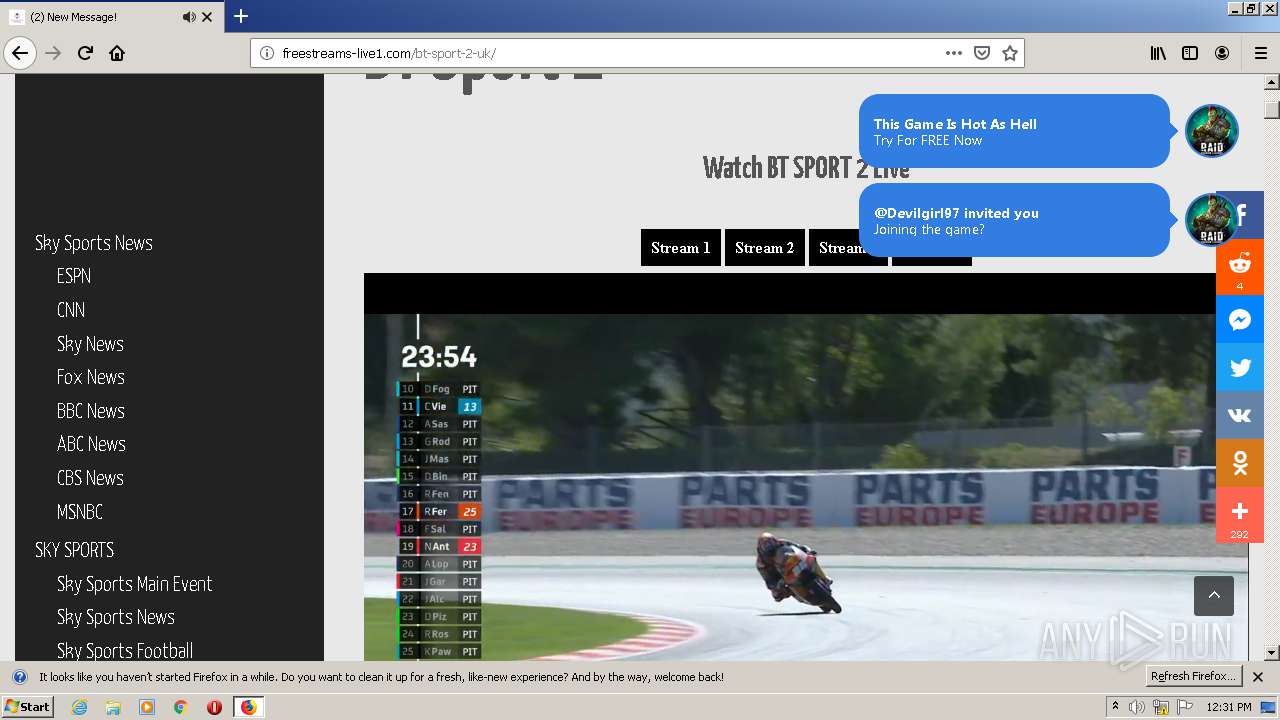Click 'This Game Is Hot As Hell' notification

[1014, 131]
